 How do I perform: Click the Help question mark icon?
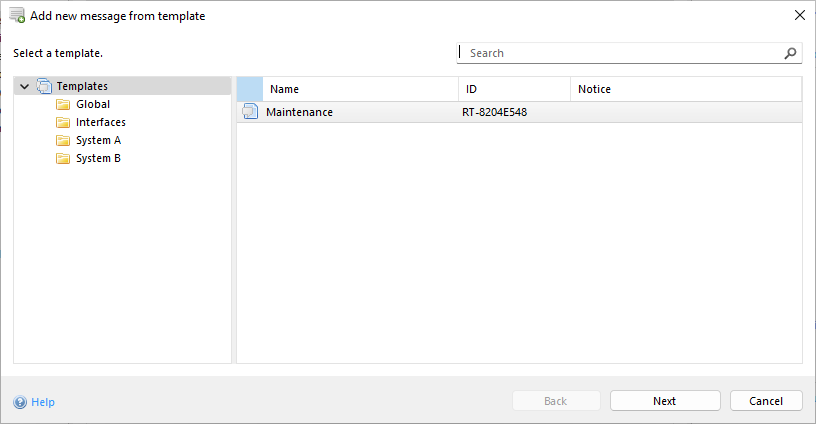[20, 402]
